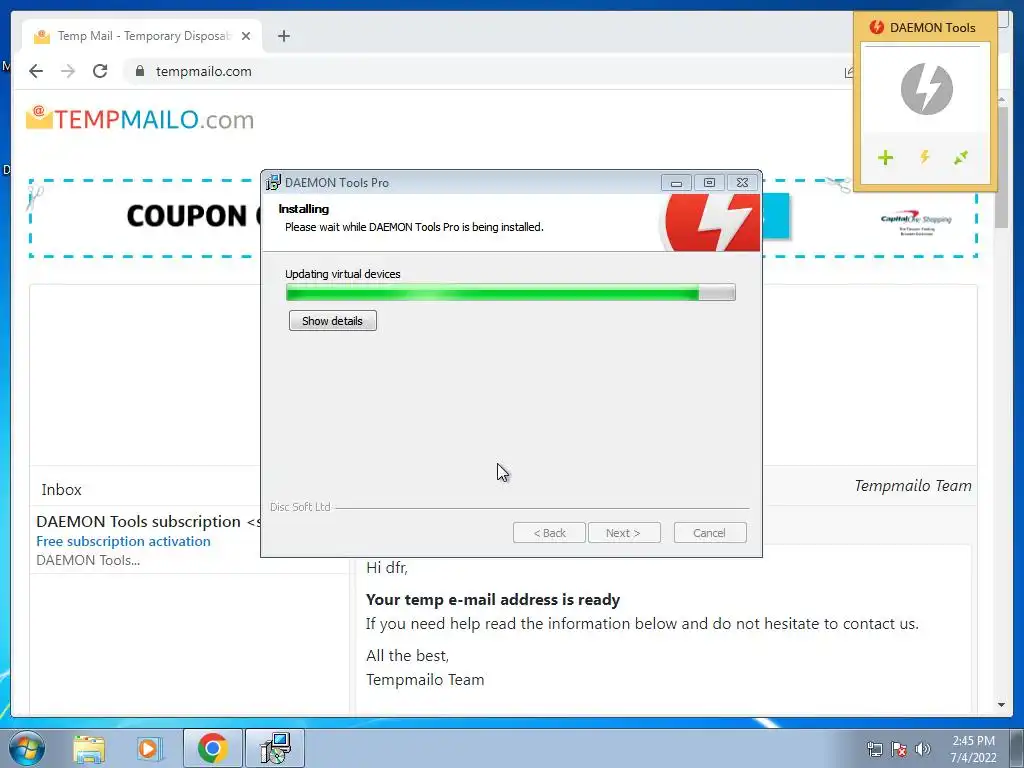Open Action Center flag icon in tray
Image resolution: width=1024 pixels, height=768 pixels.
[x=899, y=749]
